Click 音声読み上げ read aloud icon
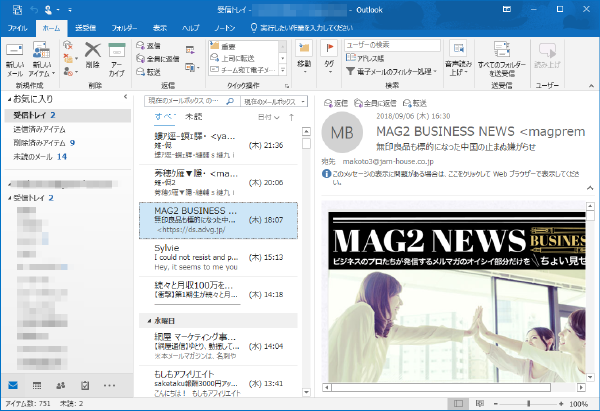This screenshot has width=600, height=411. (x=458, y=58)
